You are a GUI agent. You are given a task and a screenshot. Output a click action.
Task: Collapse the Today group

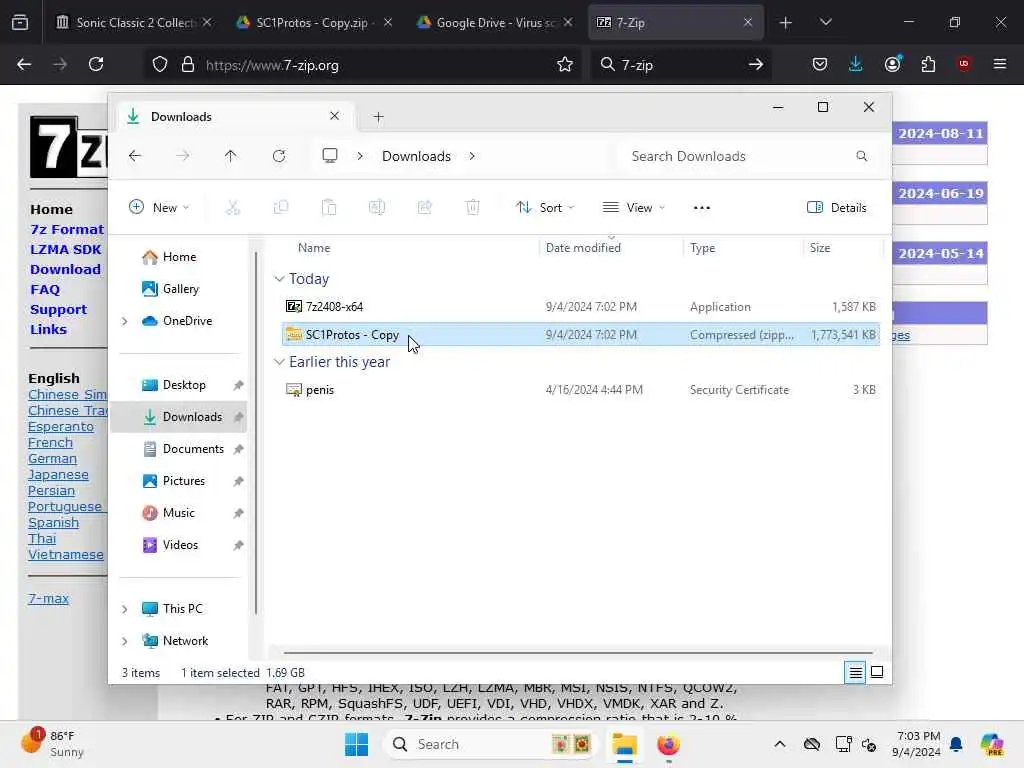click(x=280, y=279)
